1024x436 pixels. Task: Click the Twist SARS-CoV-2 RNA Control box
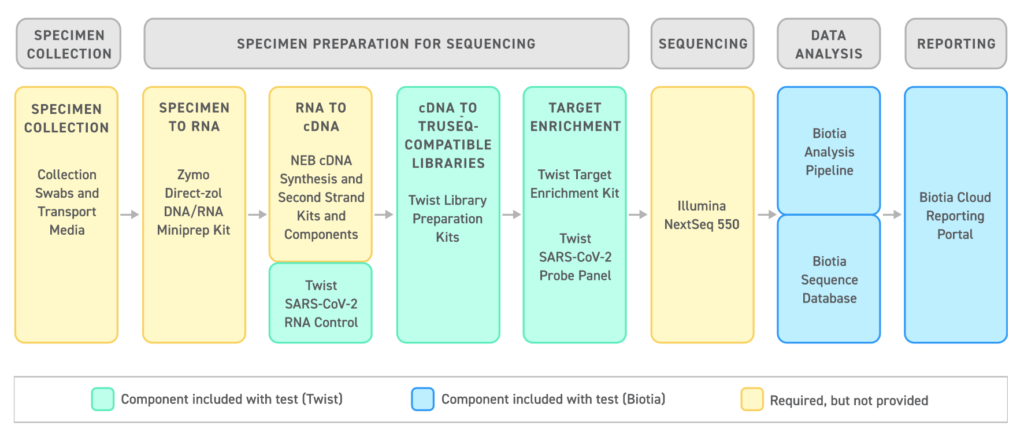coord(321,303)
